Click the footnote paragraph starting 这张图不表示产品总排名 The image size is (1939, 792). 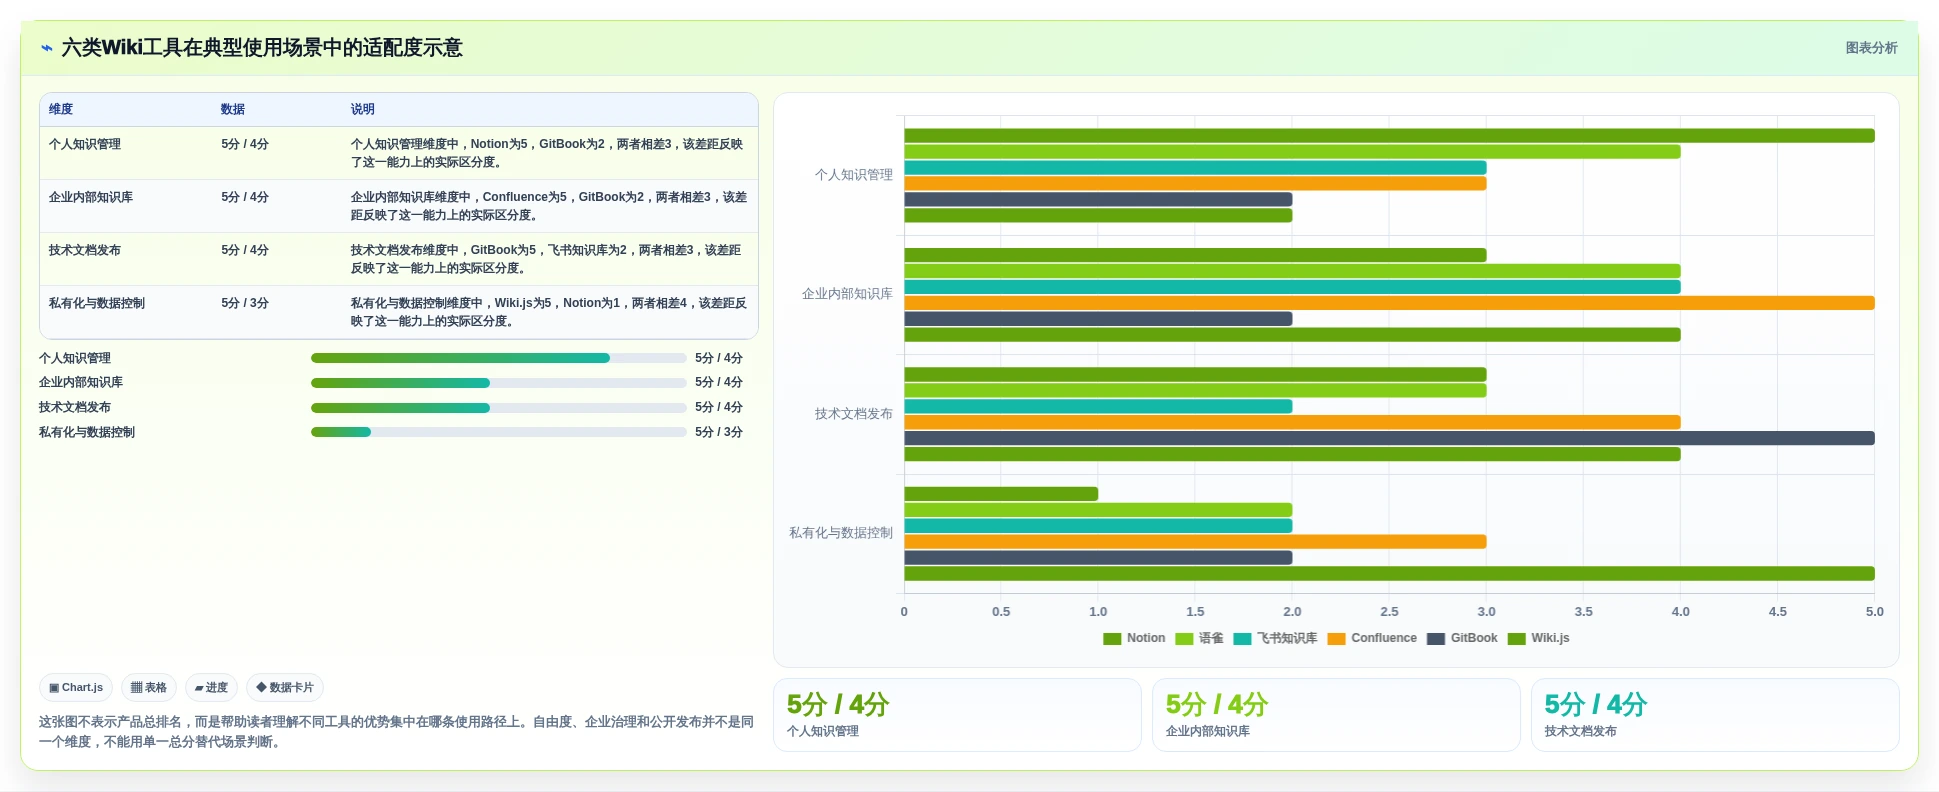(x=396, y=732)
